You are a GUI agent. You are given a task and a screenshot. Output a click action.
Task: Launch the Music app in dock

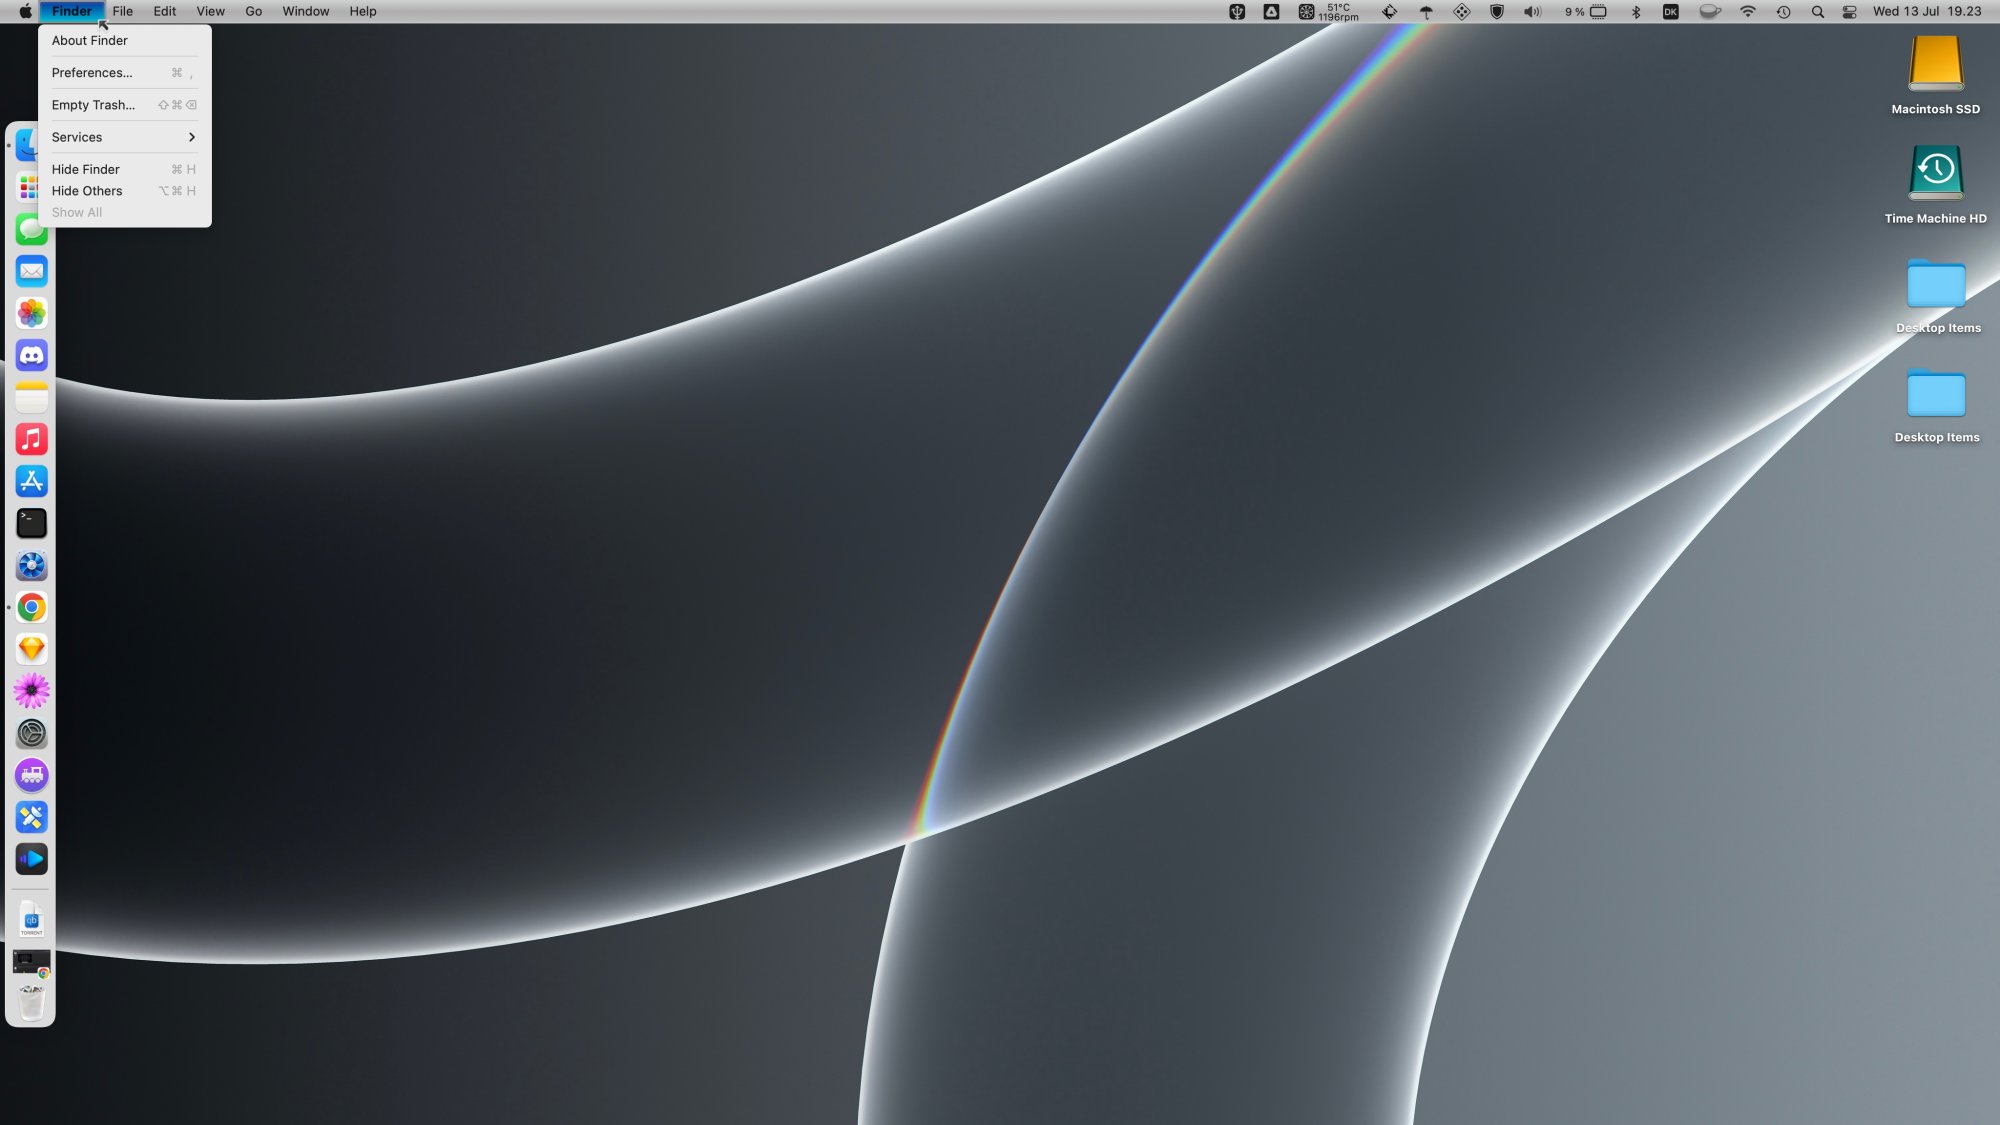(x=32, y=440)
